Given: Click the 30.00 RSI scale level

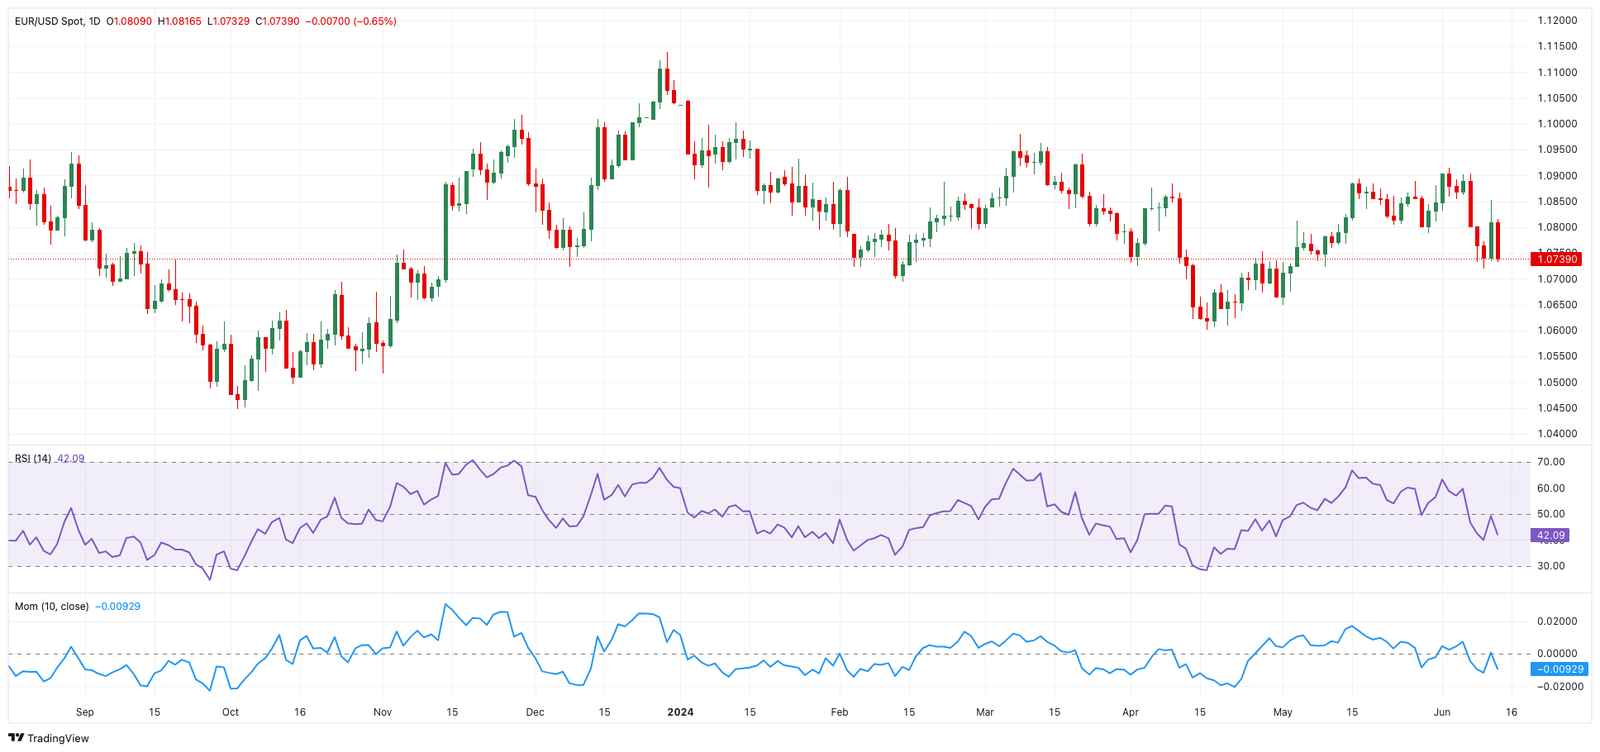Looking at the screenshot, I should pyautogui.click(x=1551, y=566).
